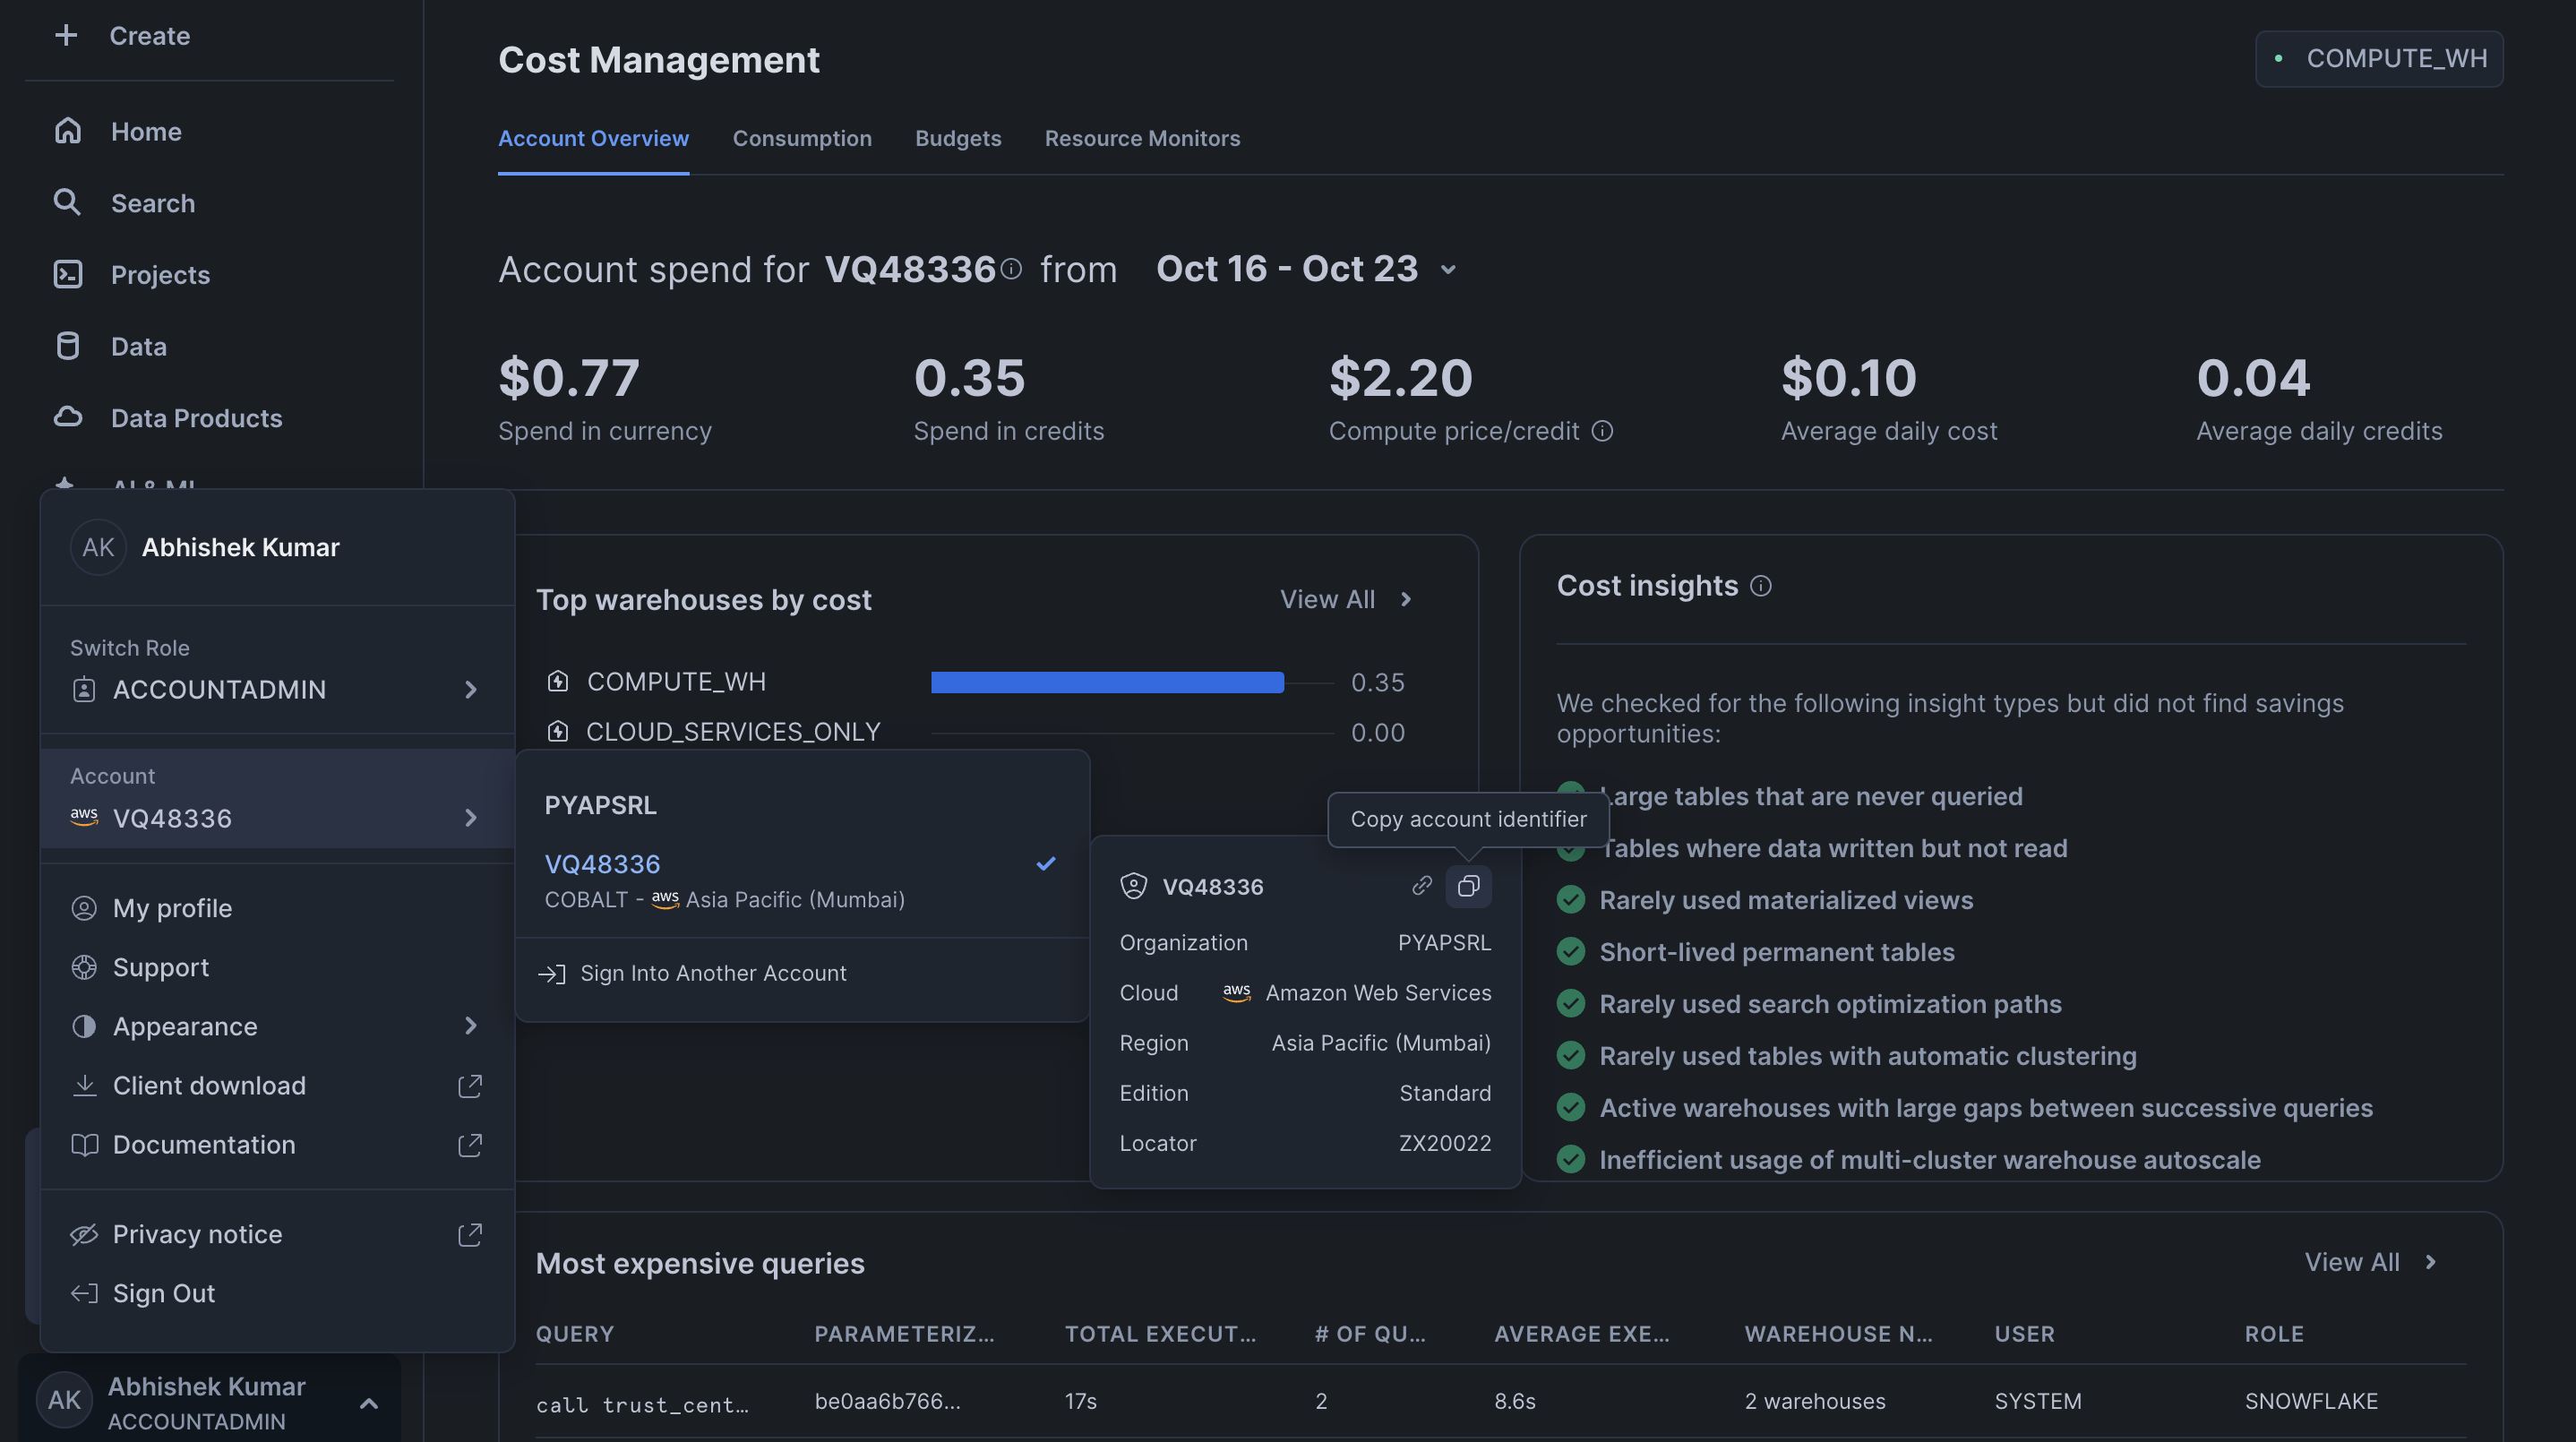Click the Search magnifier icon in the sidebar

point(67,203)
